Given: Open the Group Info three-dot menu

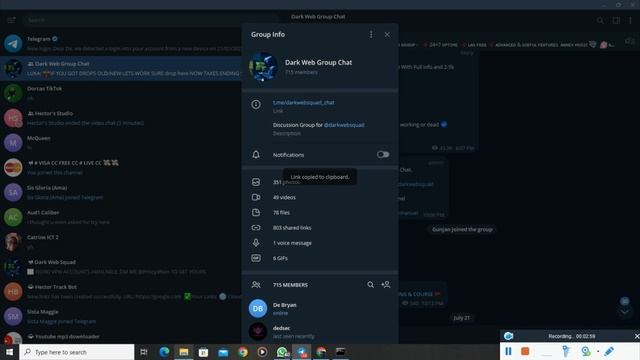Looking at the screenshot, I should click(371, 35).
